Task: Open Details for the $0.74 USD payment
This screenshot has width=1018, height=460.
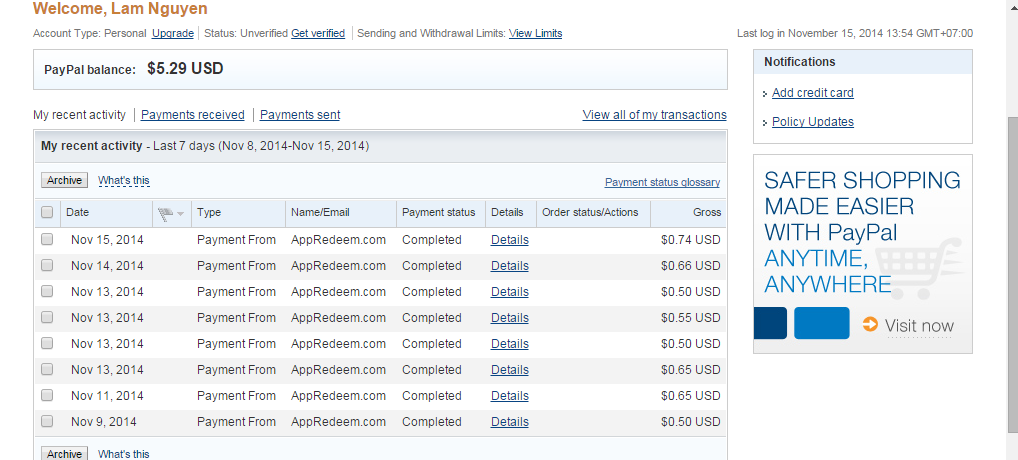Action: (509, 240)
